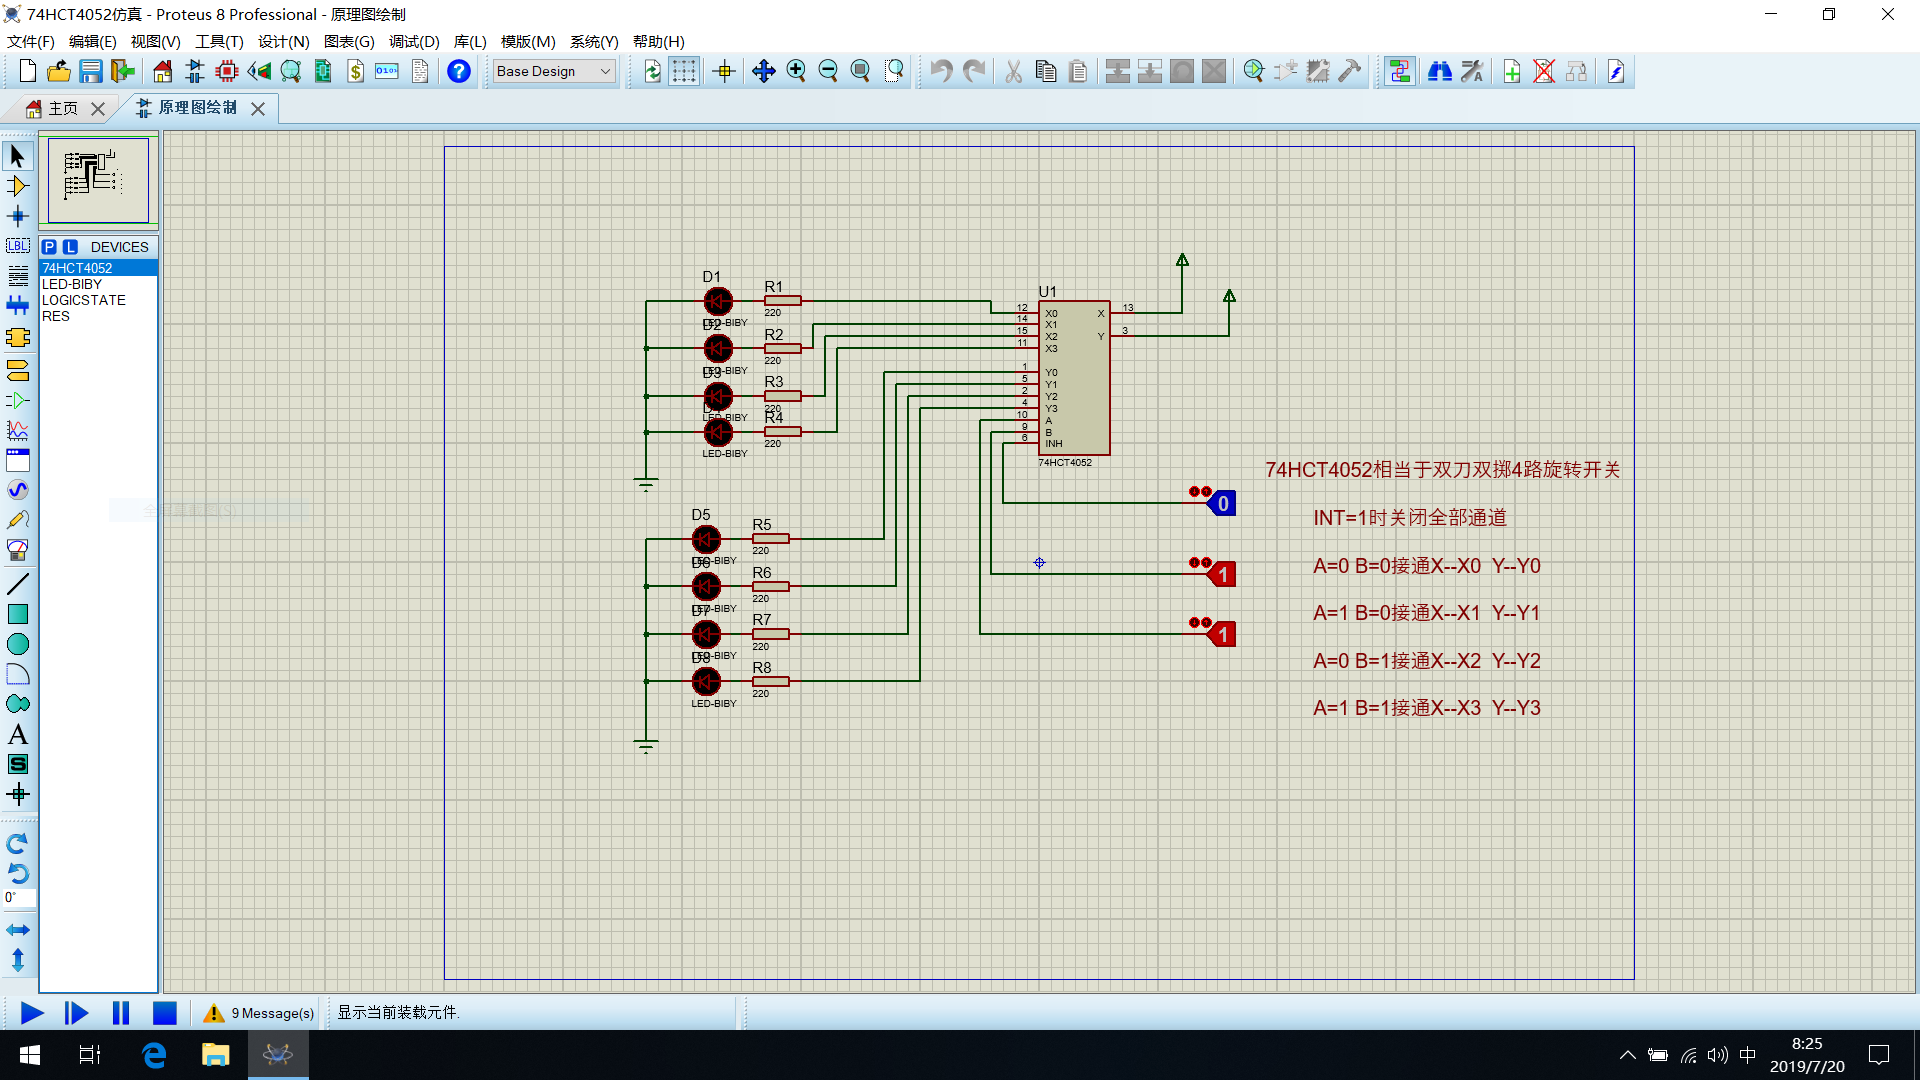Screen dimensions: 1920x1080
Task: Toggle the middle logic state showing 1
Action: [x=1222, y=574]
